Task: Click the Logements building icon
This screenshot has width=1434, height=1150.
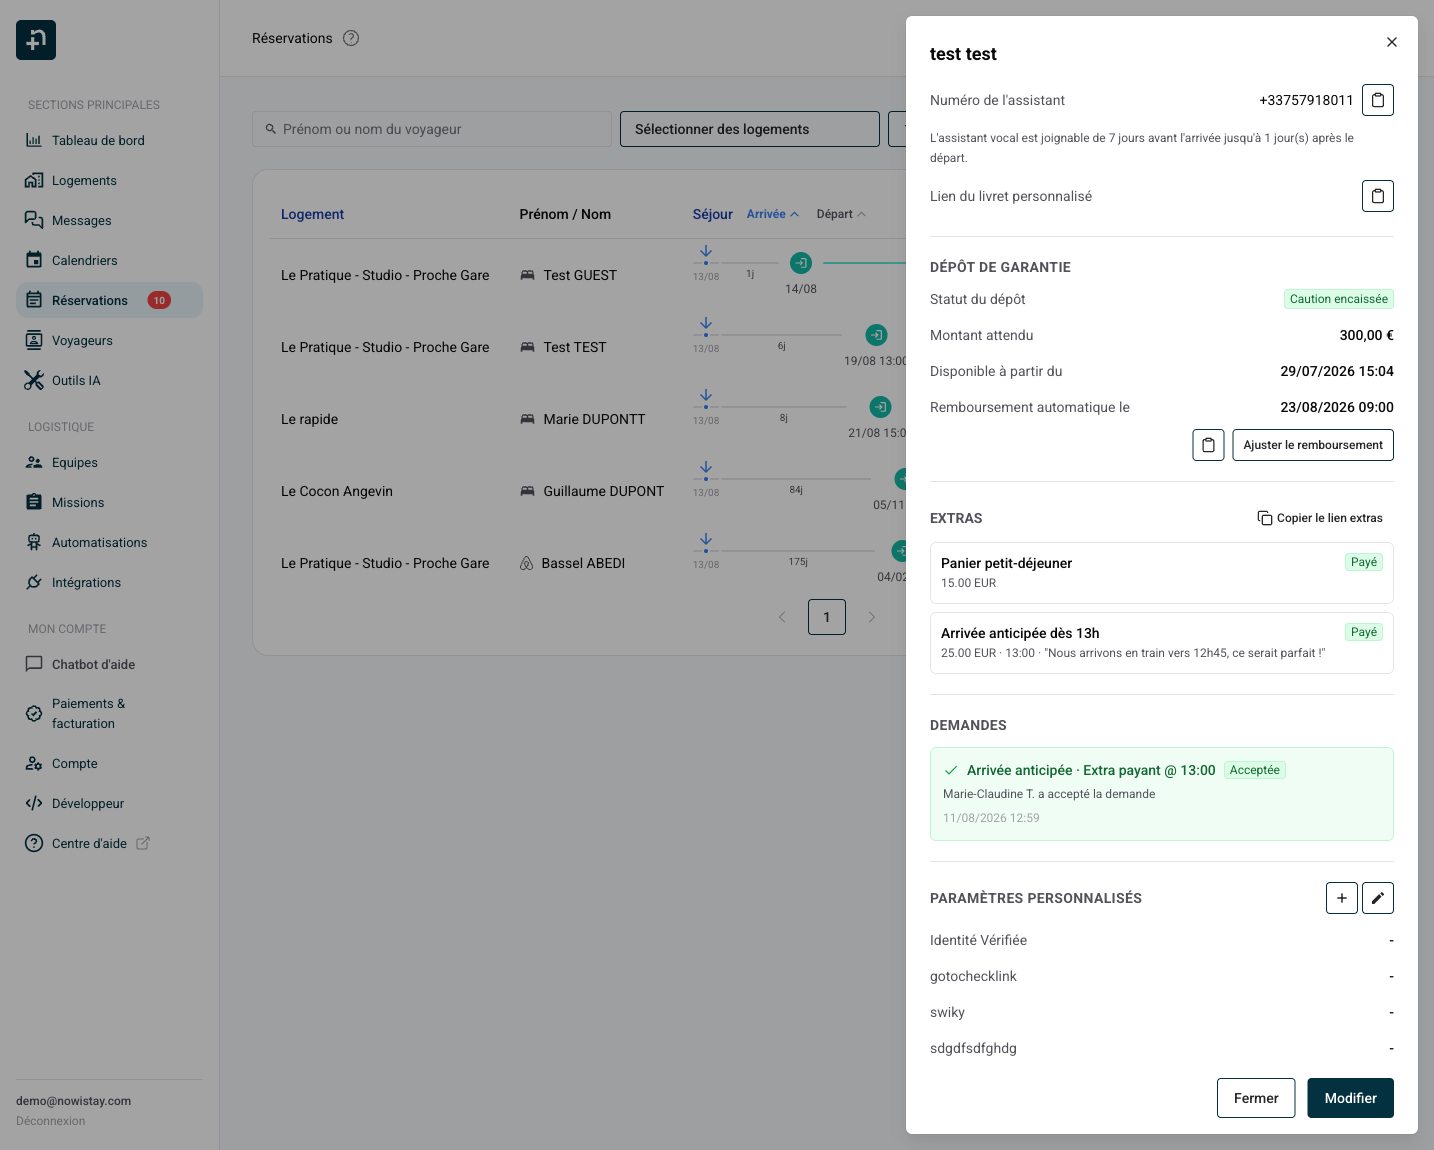Action: tap(34, 180)
